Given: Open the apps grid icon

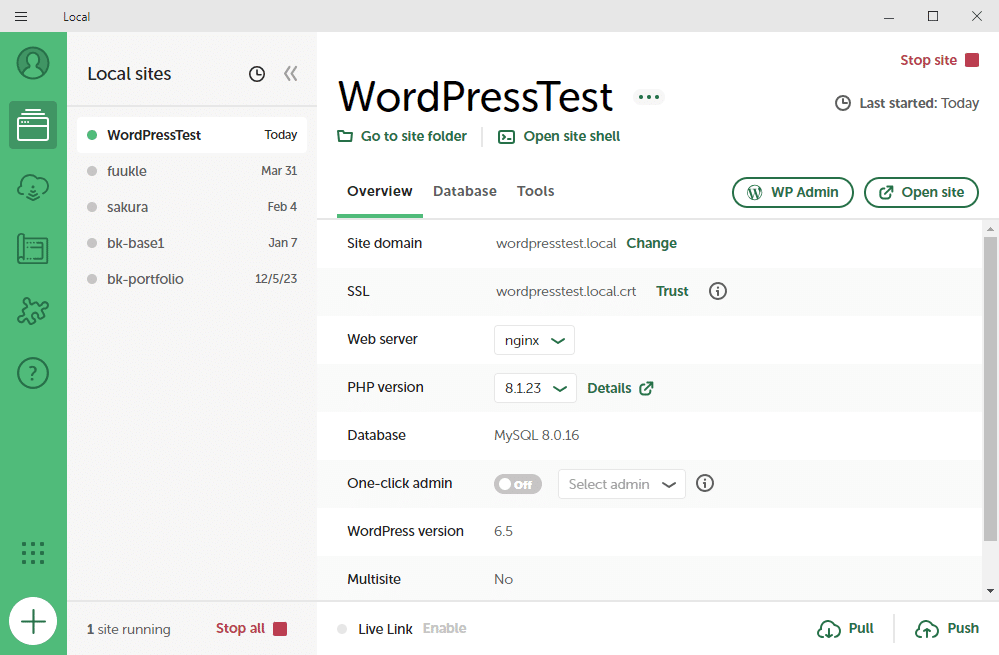Looking at the screenshot, I should click(33, 553).
